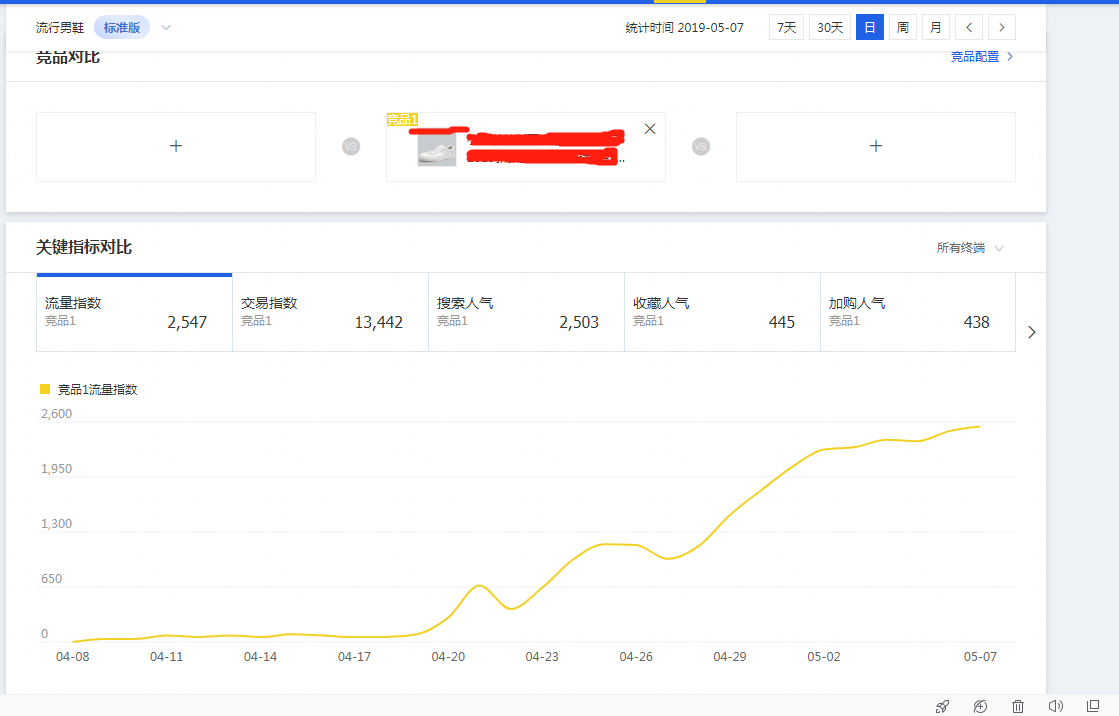Select the 搜索人气 metric card
The width and height of the screenshot is (1119, 716).
tap(526, 311)
